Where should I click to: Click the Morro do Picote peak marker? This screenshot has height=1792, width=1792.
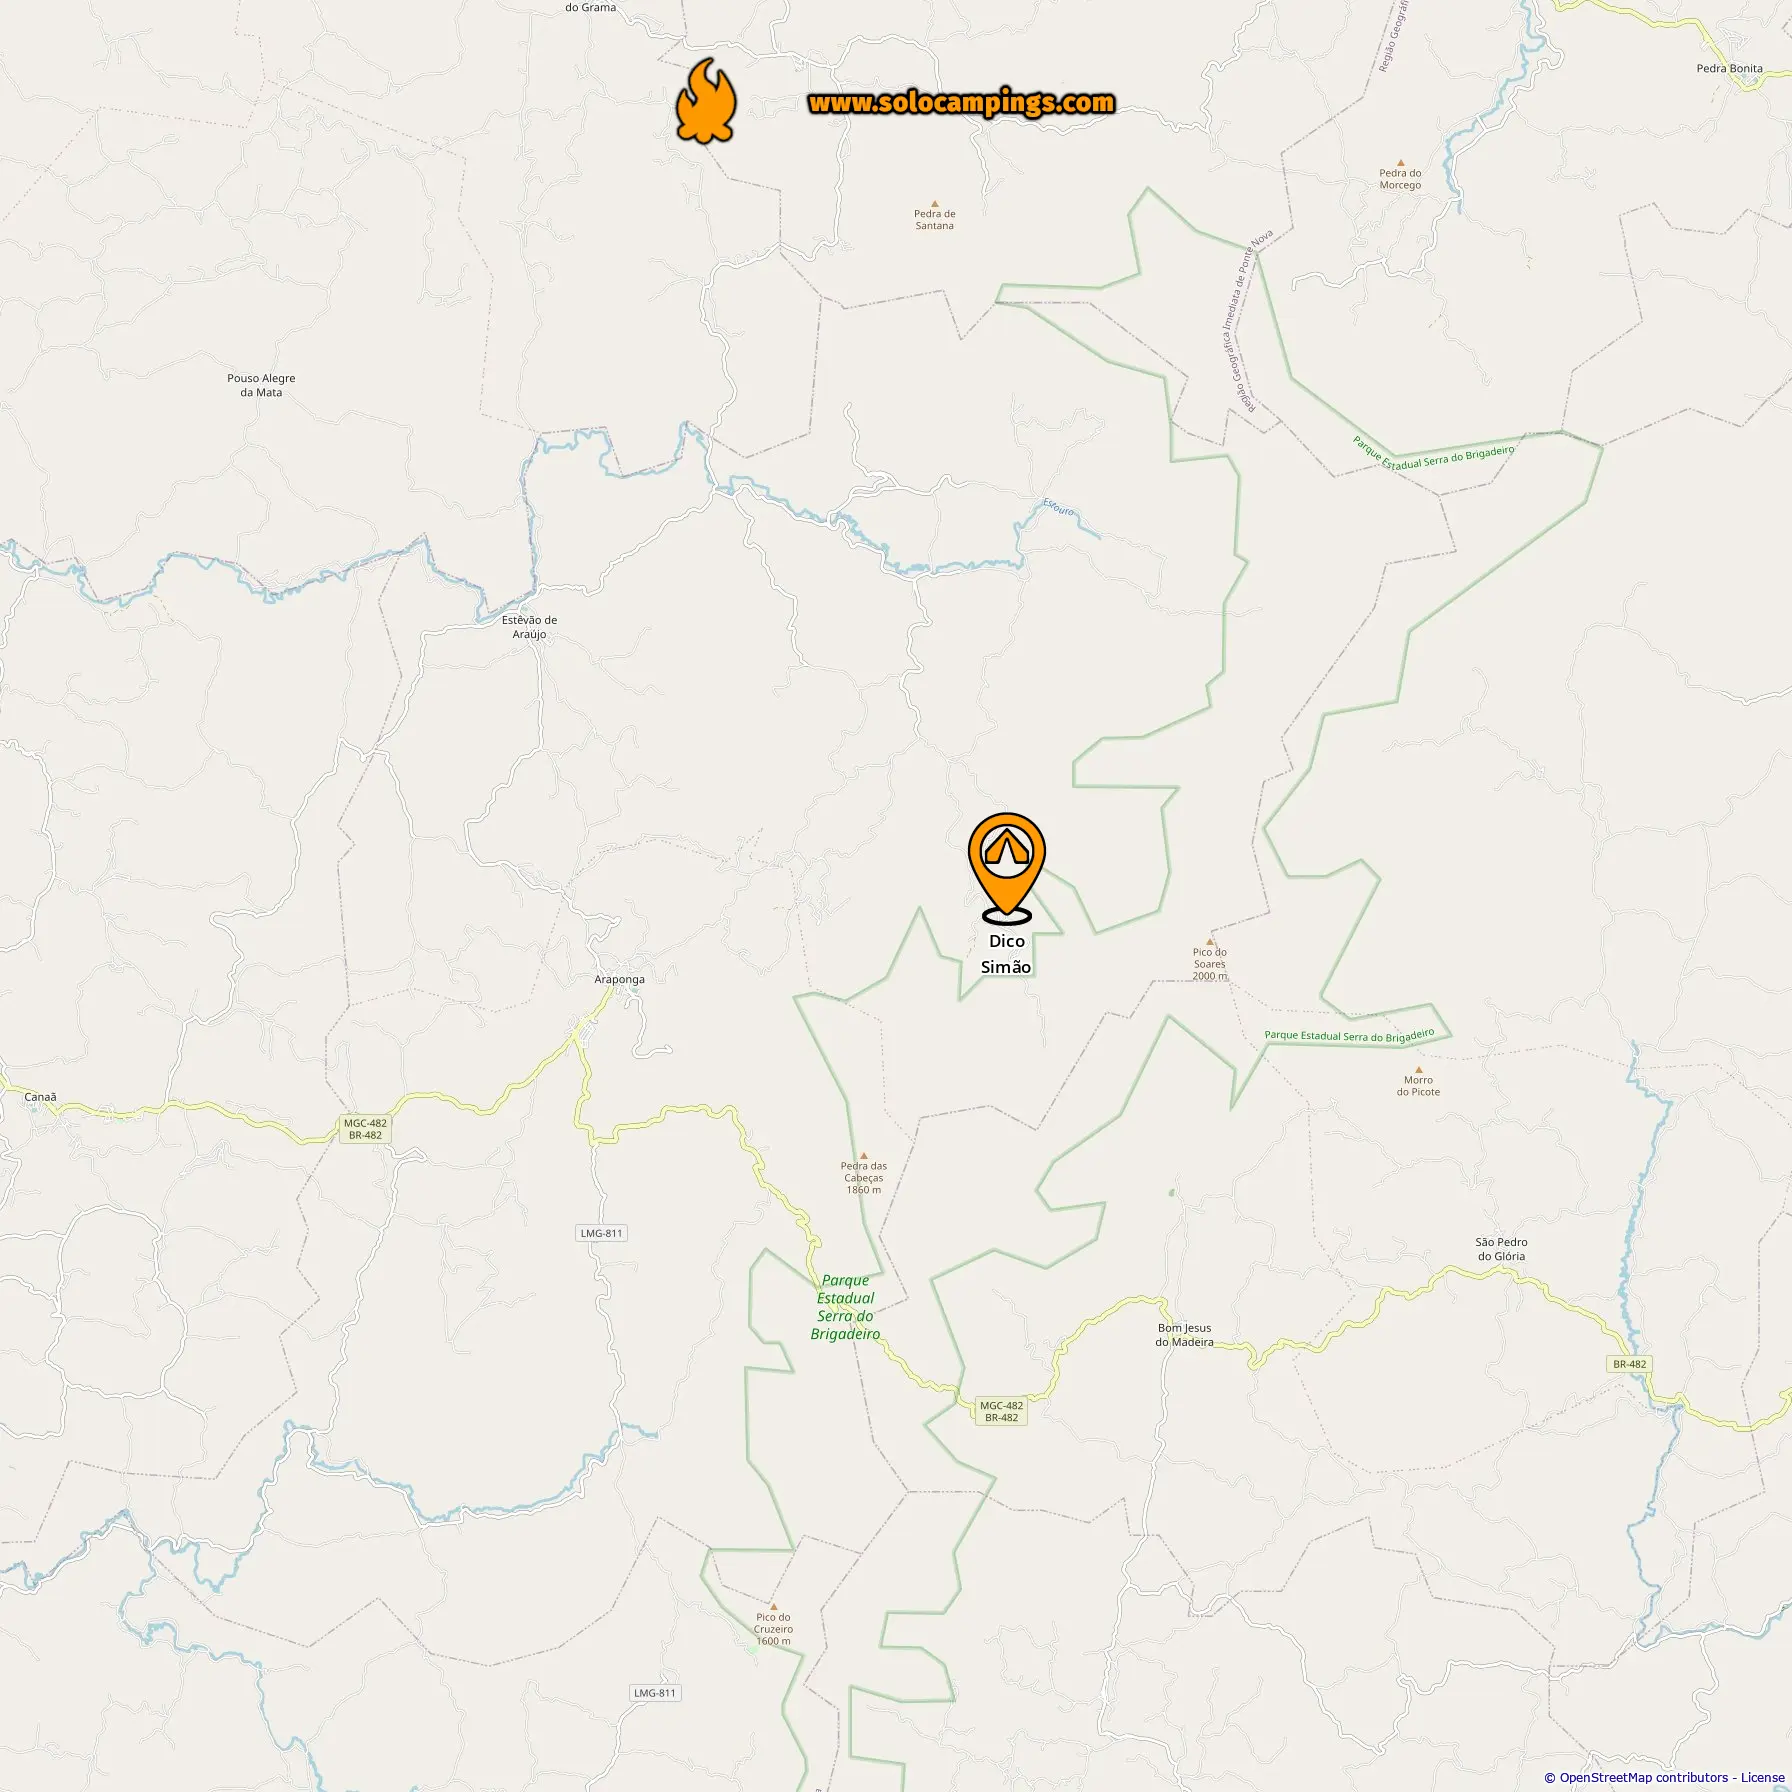pyautogui.click(x=1418, y=1070)
